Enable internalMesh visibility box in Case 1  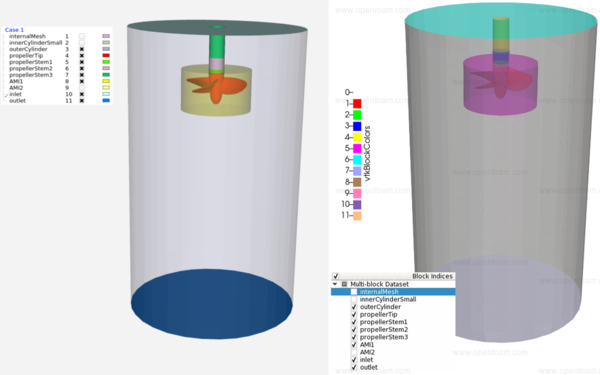tap(82, 36)
